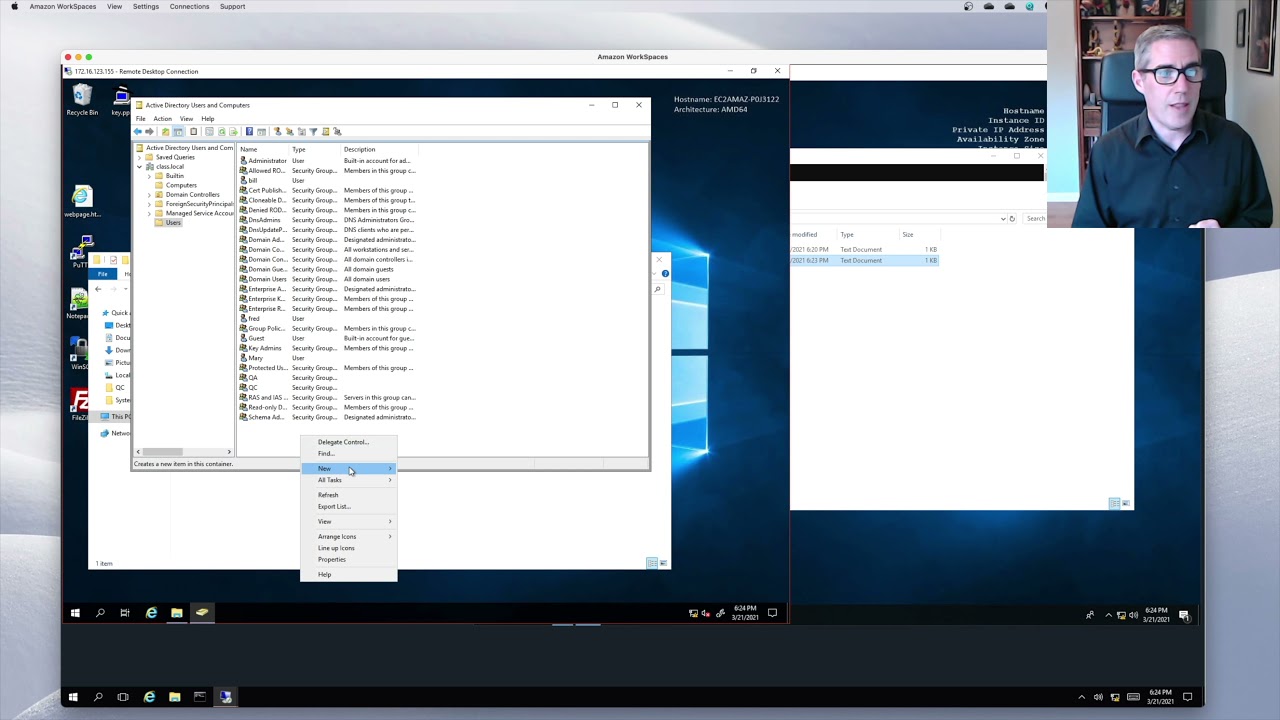The width and height of the screenshot is (1280, 720).
Task: Click the Add to group toolbar icon
Action: [337, 132]
